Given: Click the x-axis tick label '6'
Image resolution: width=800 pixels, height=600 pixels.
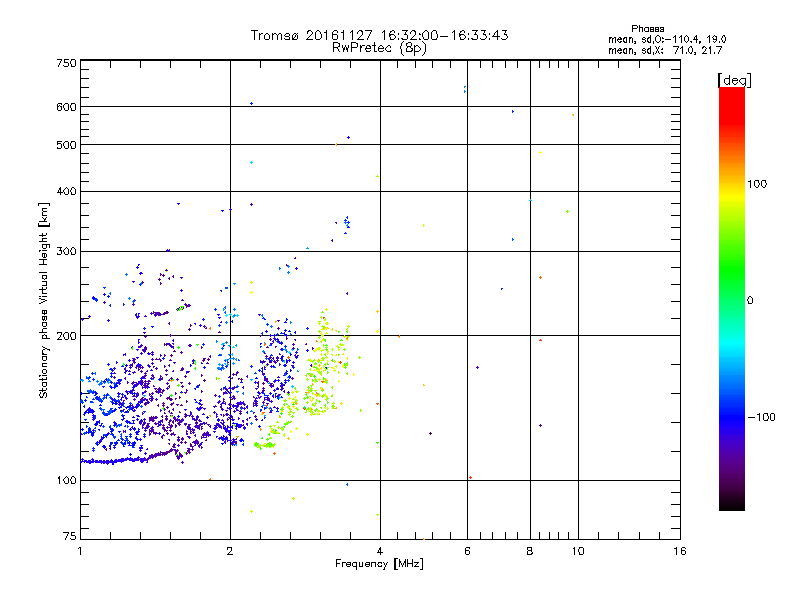Looking at the screenshot, I should (467, 551).
